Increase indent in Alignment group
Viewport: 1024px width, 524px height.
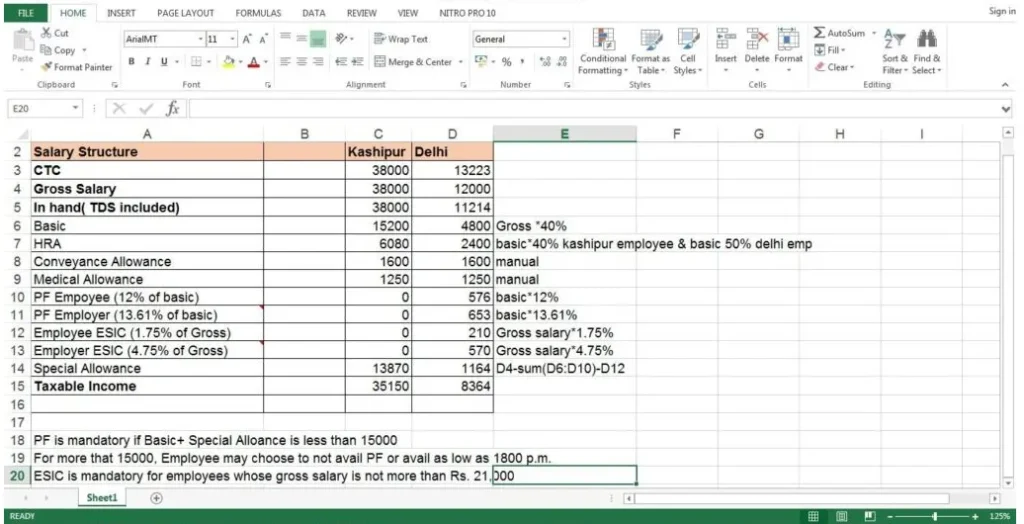[x=357, y=61]
